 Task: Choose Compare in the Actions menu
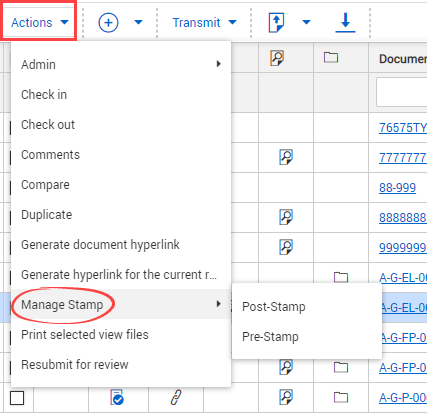[x=121, y=184]
